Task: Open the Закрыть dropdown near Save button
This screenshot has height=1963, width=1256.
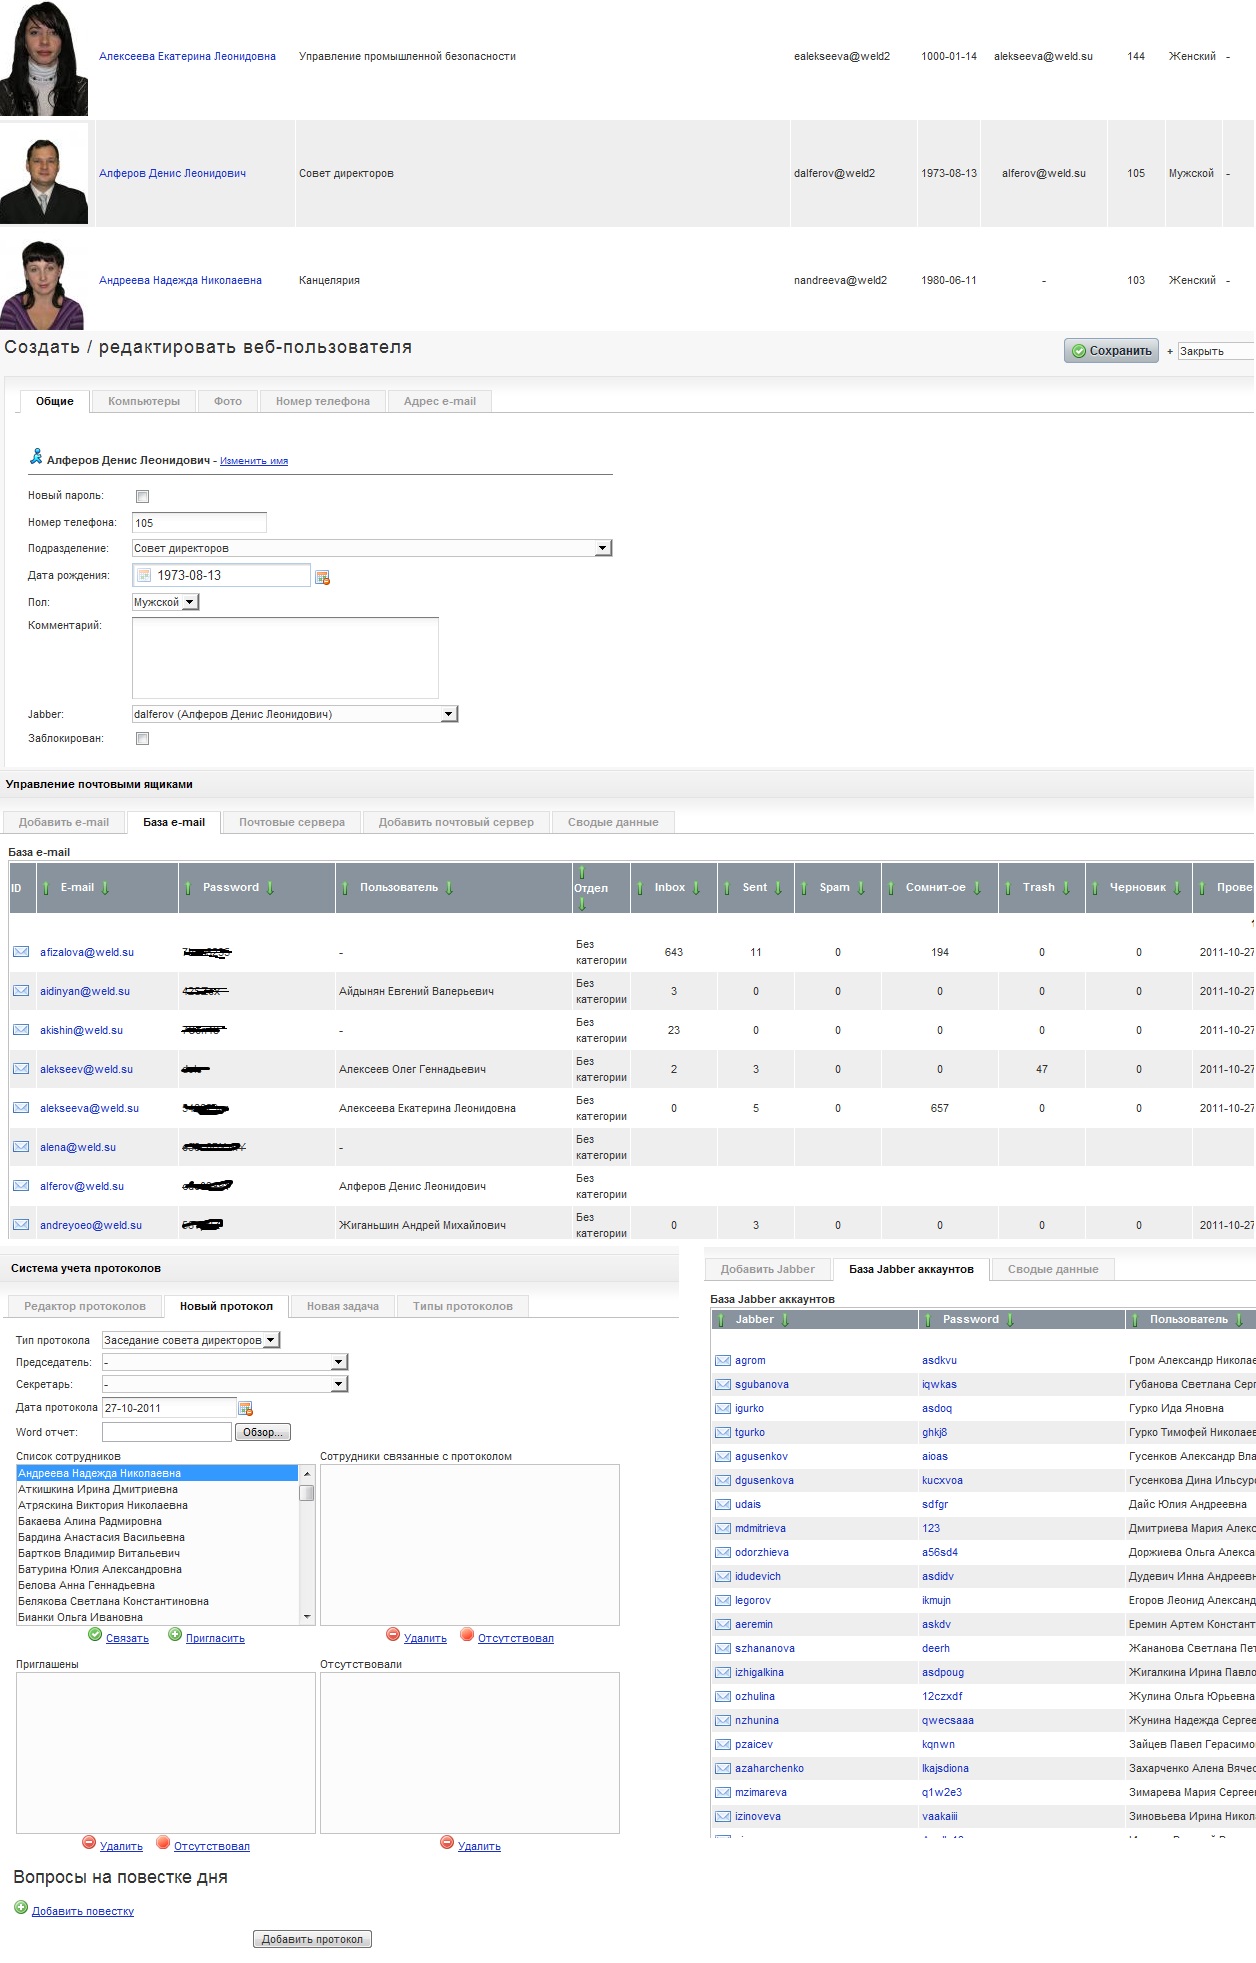Action: click(1216, 351)
